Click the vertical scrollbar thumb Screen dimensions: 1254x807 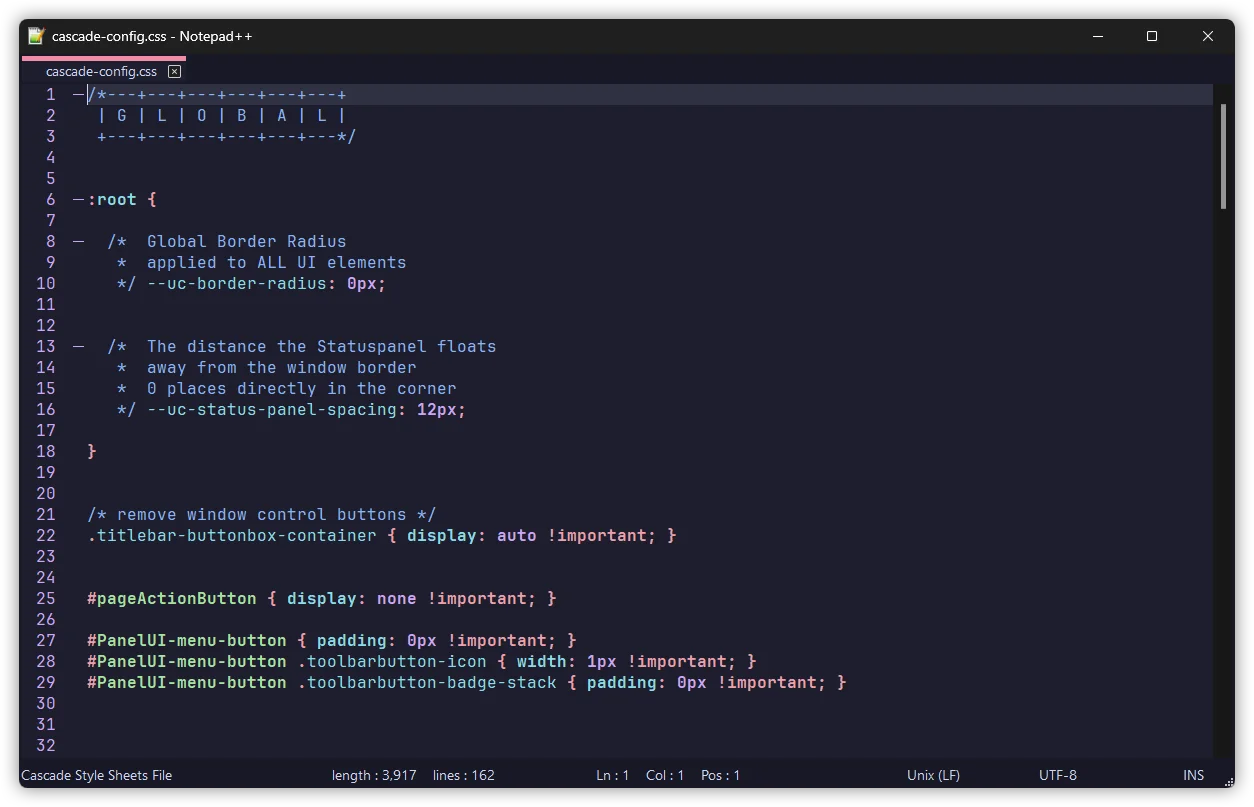coord(1223,155)
